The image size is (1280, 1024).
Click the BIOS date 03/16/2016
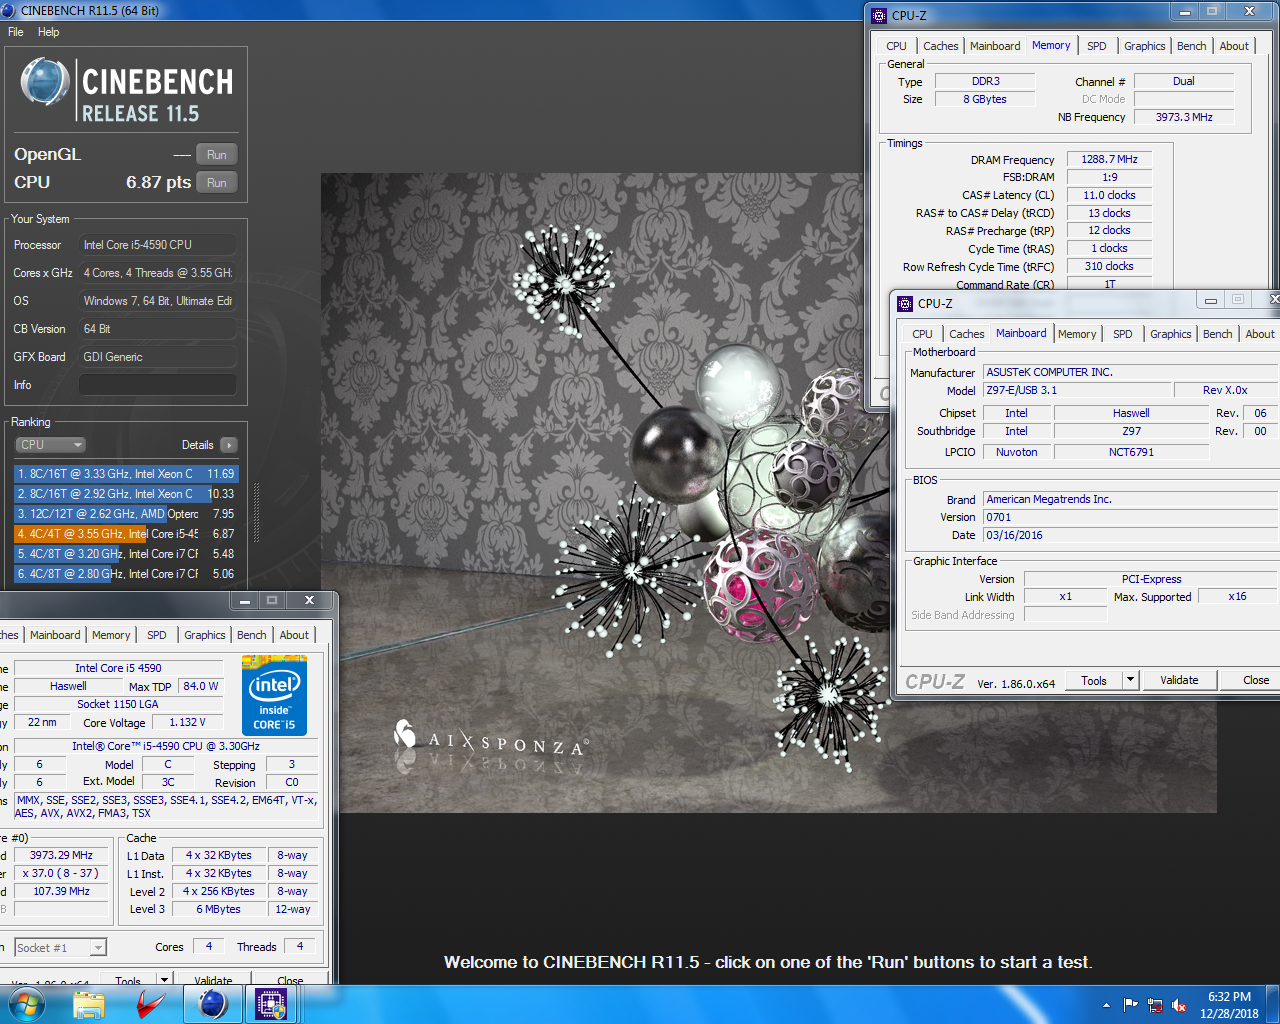click(x=1130, y=535)
